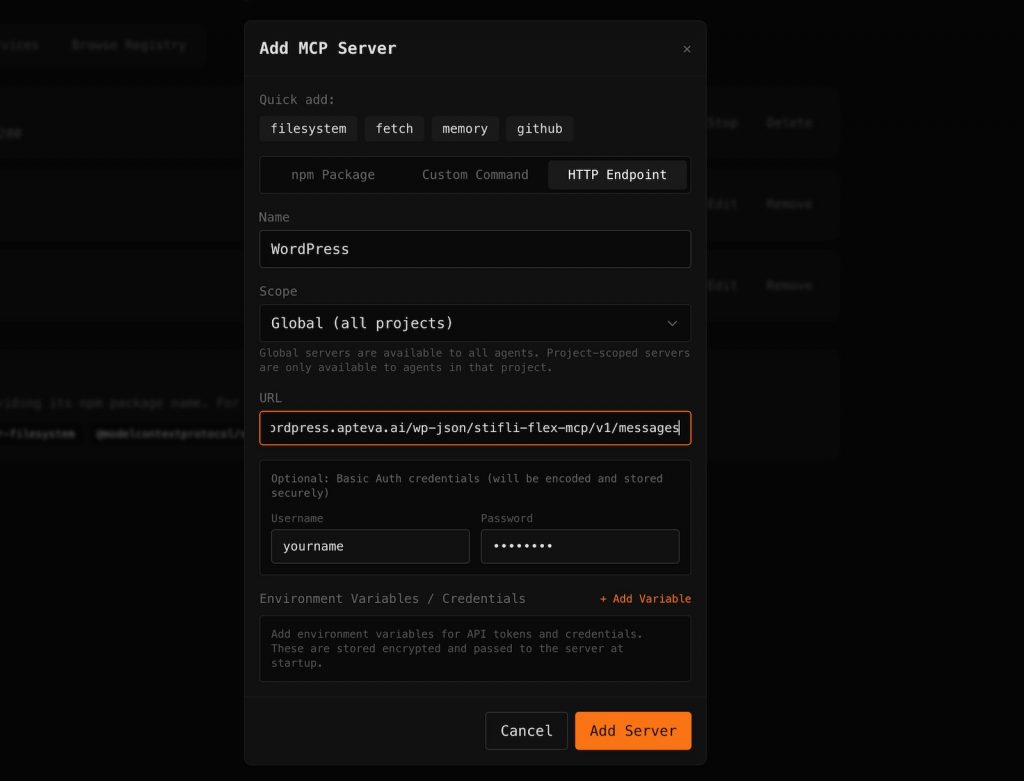Click the 'Quick add:' label
The image size is (1024, 781).
[296, 100]
